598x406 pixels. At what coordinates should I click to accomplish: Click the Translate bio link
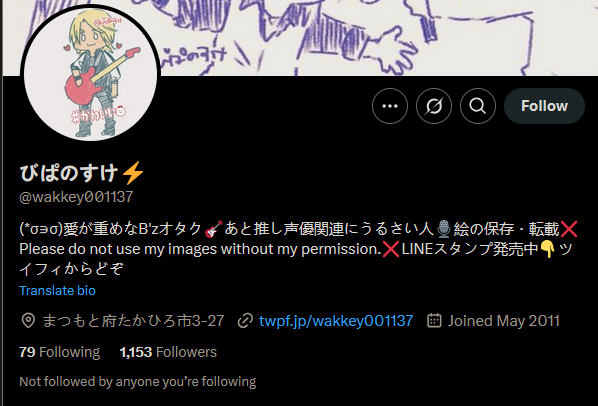57,290
